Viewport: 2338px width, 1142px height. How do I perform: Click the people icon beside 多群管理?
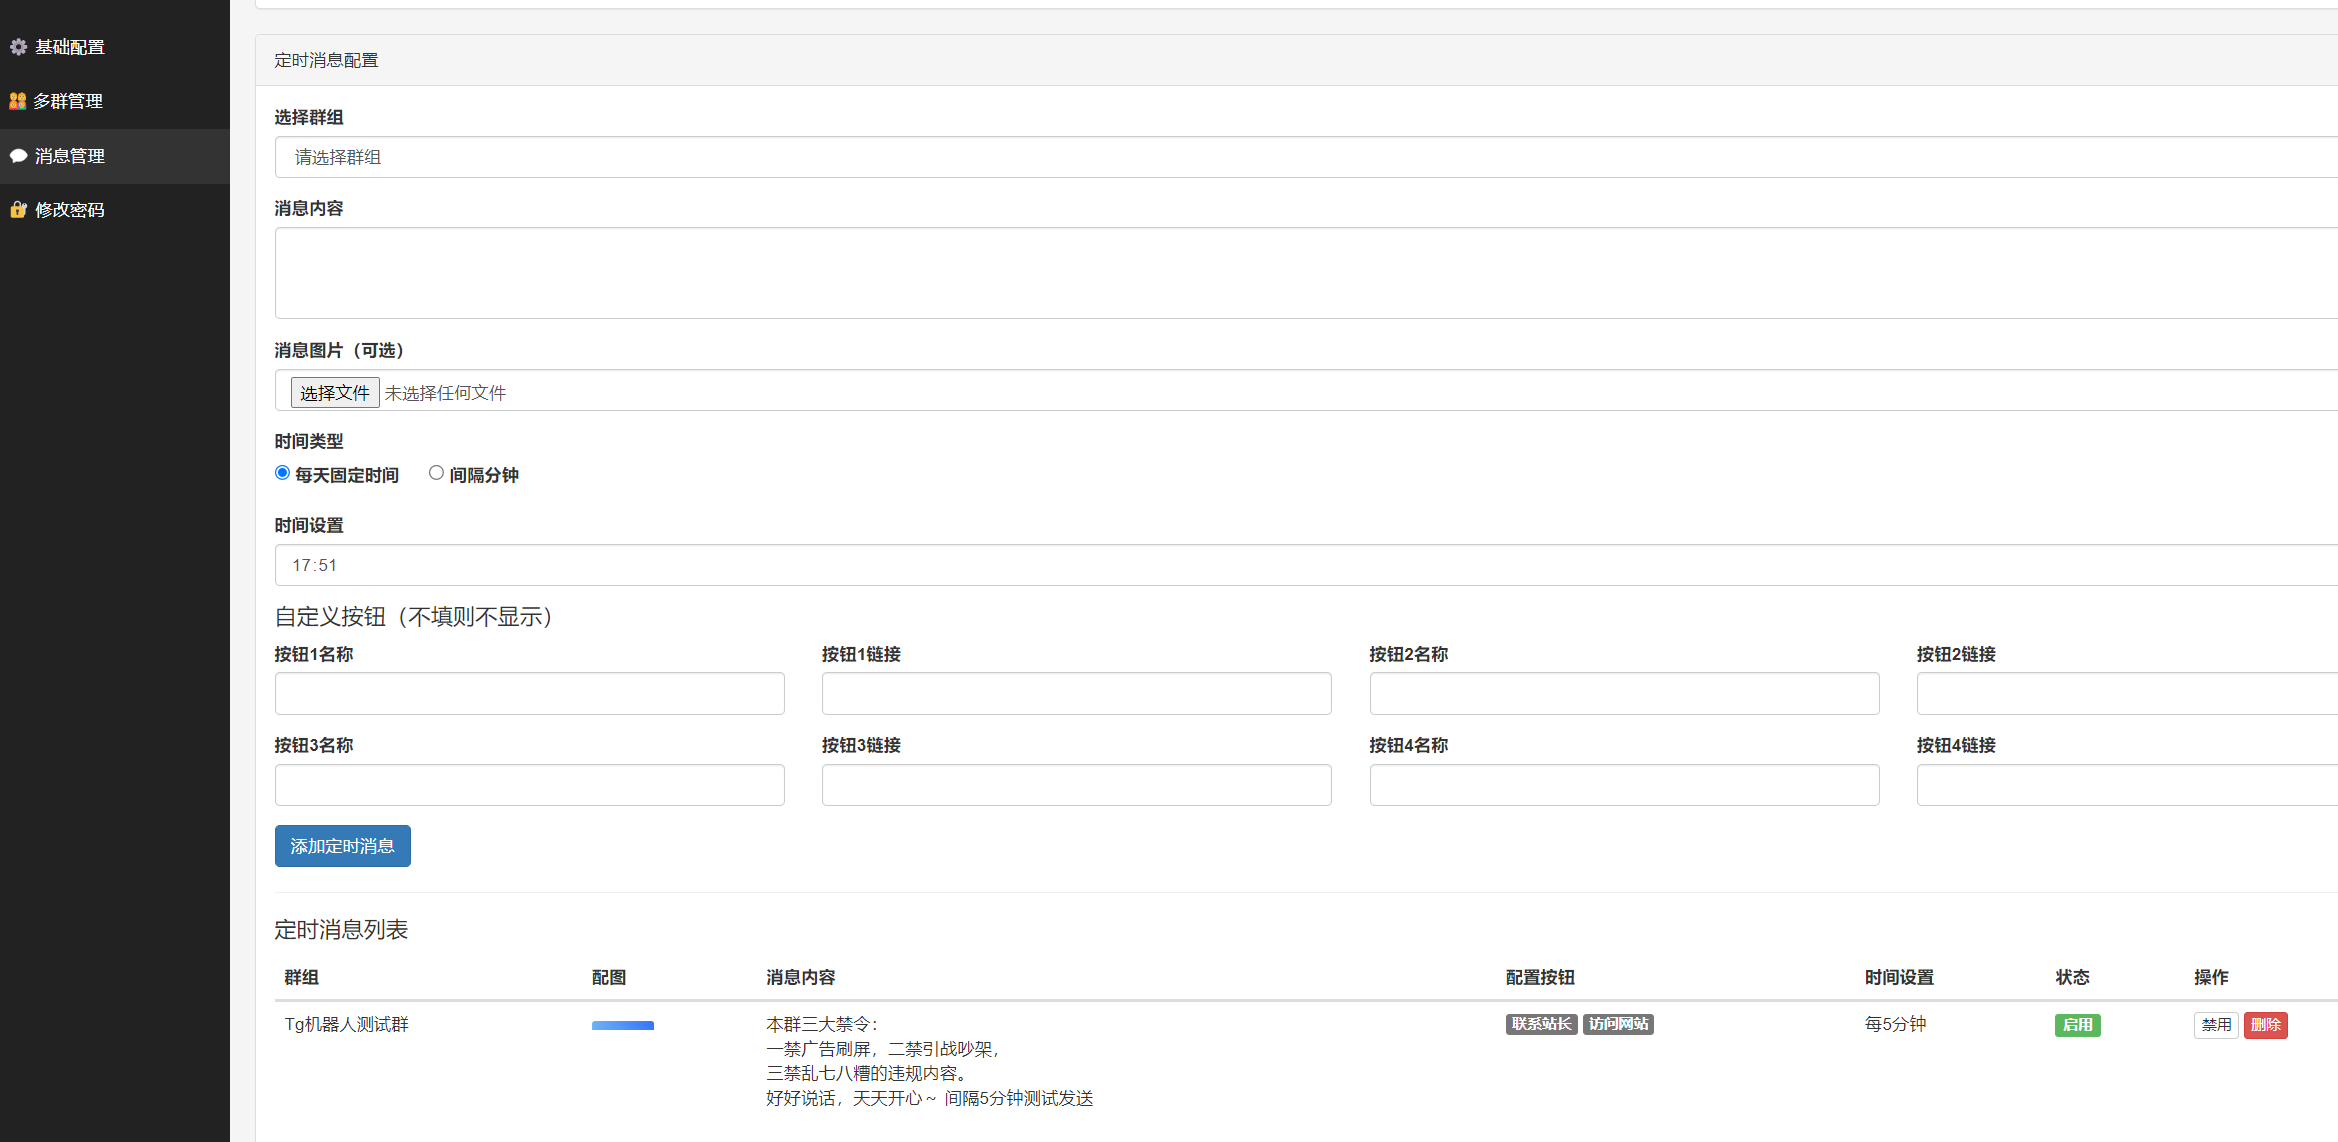18,101
